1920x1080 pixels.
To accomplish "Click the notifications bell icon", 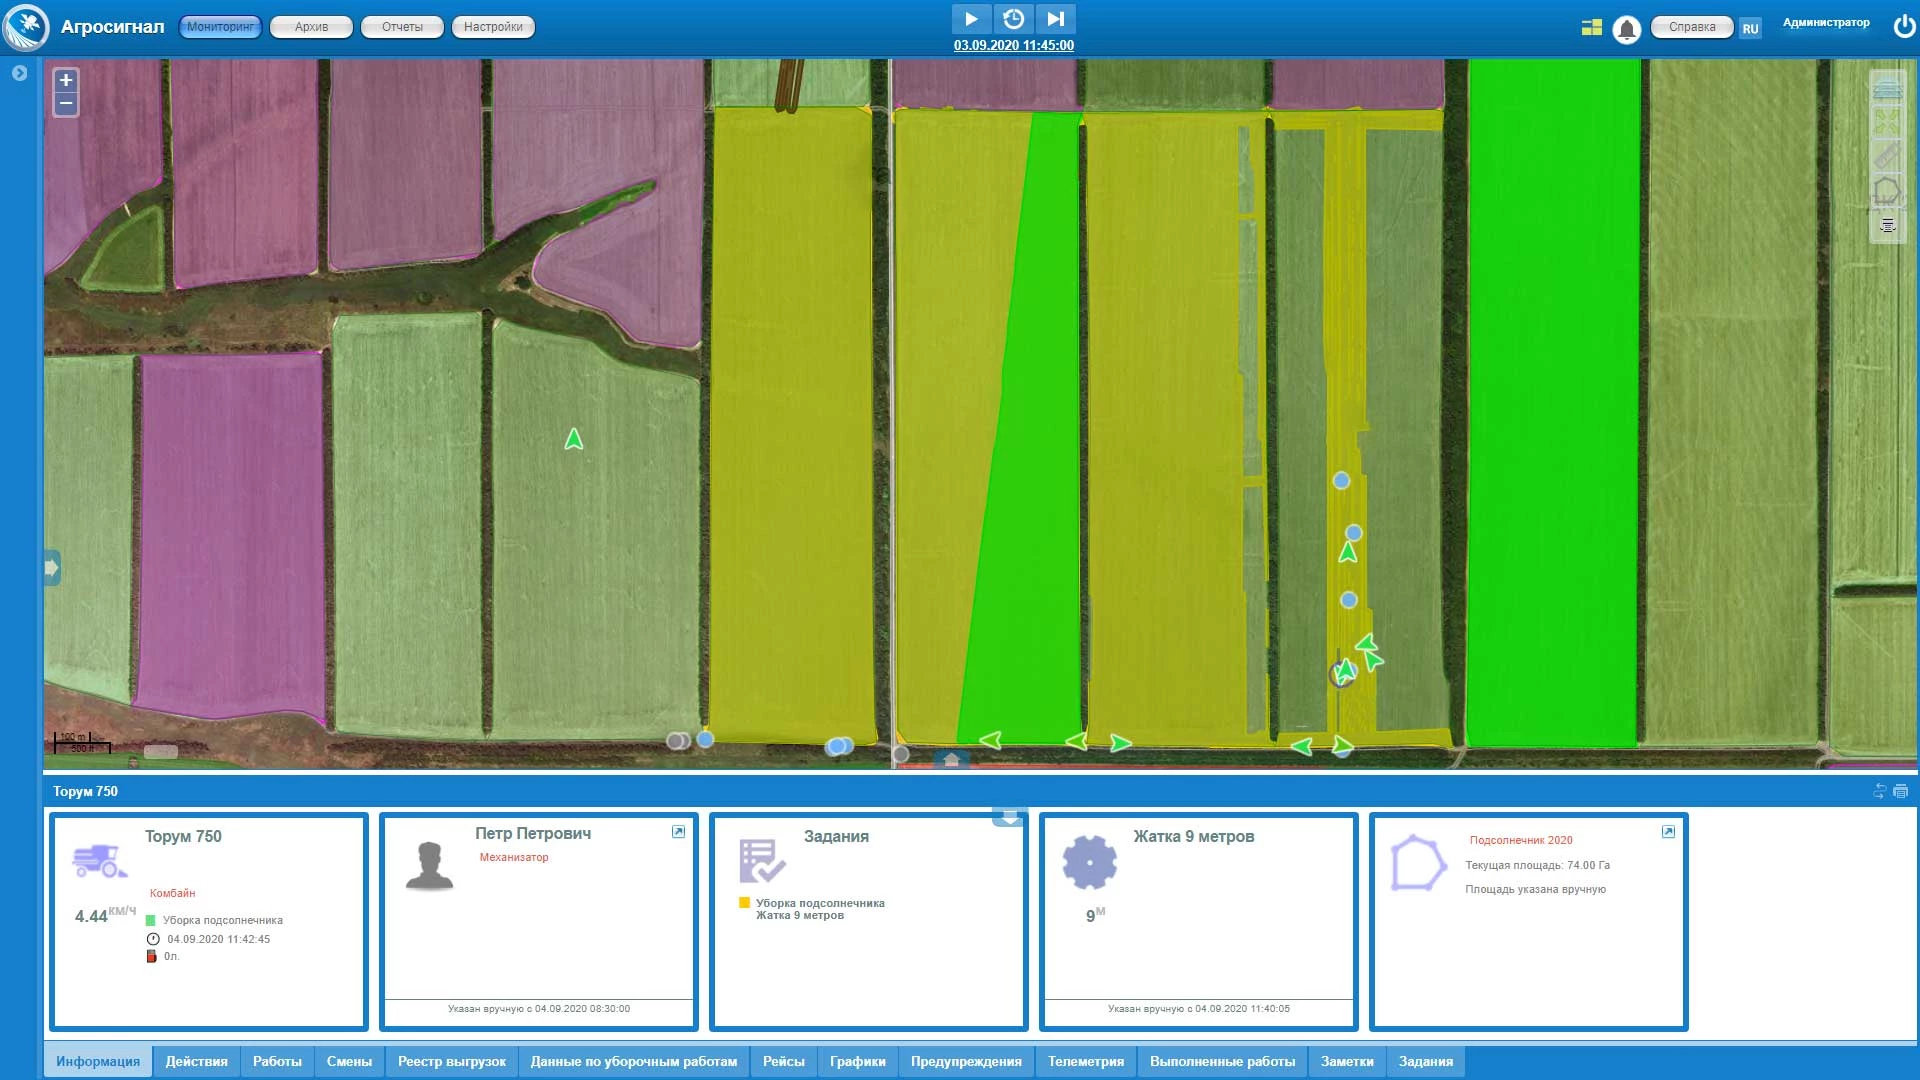I will pos(1626,29).
